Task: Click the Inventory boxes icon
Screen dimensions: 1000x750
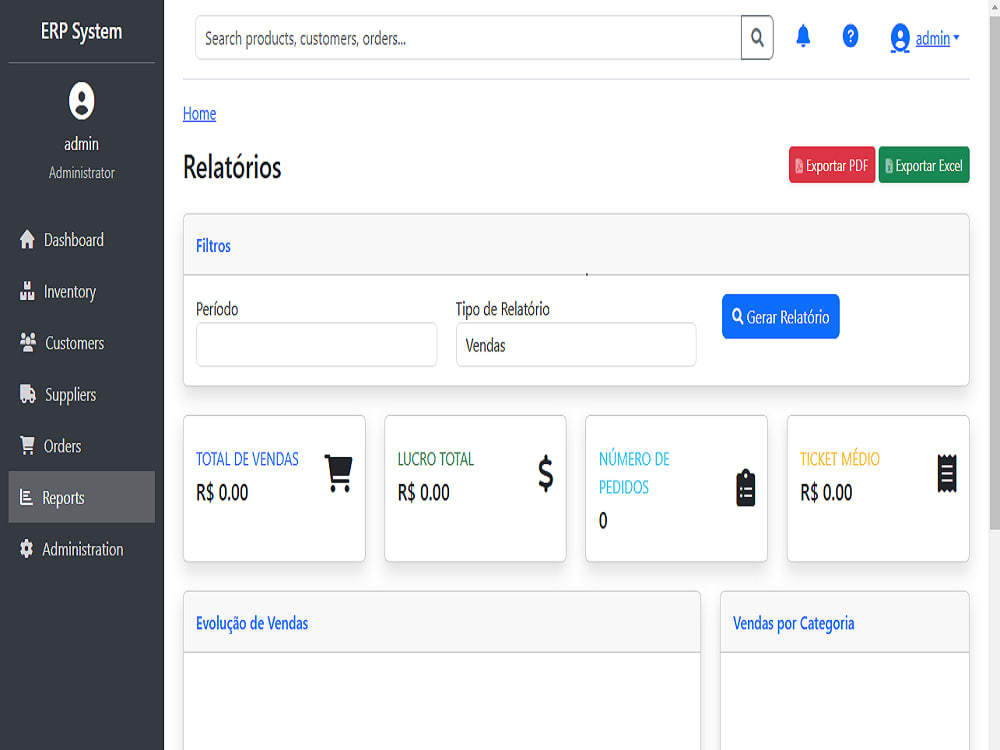Action: pyautogui.click(x=27, y=291)
